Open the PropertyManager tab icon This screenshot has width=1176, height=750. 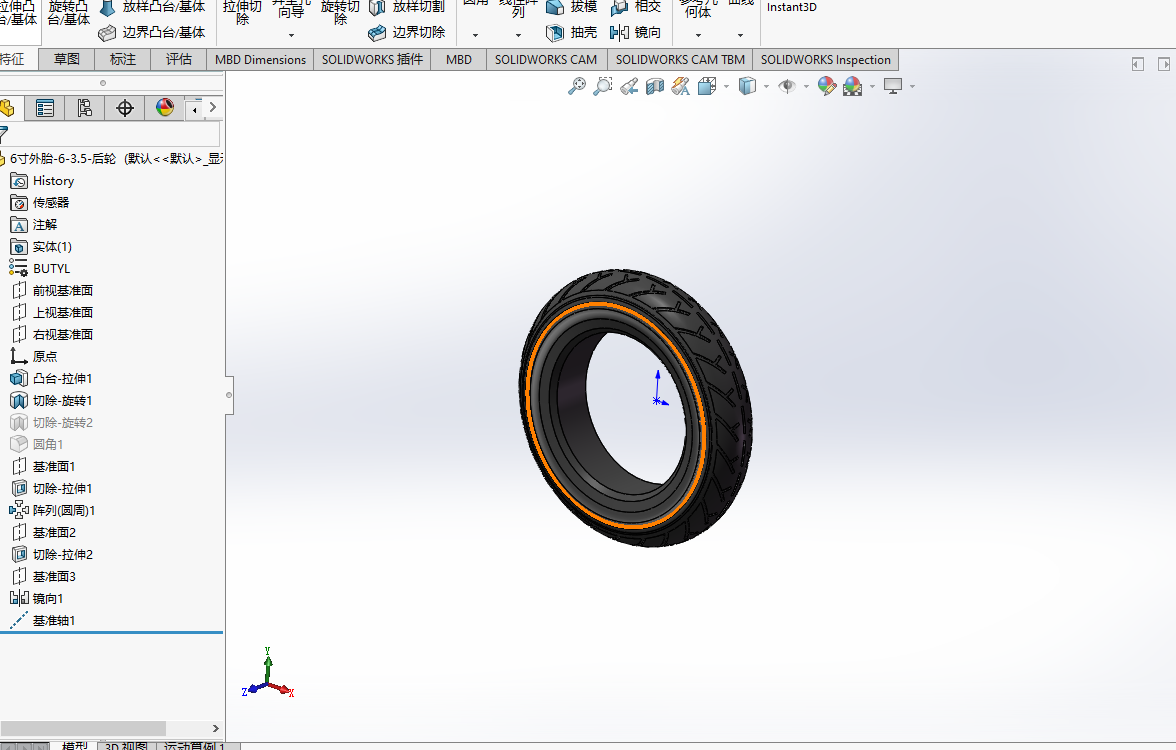[44, 108]
